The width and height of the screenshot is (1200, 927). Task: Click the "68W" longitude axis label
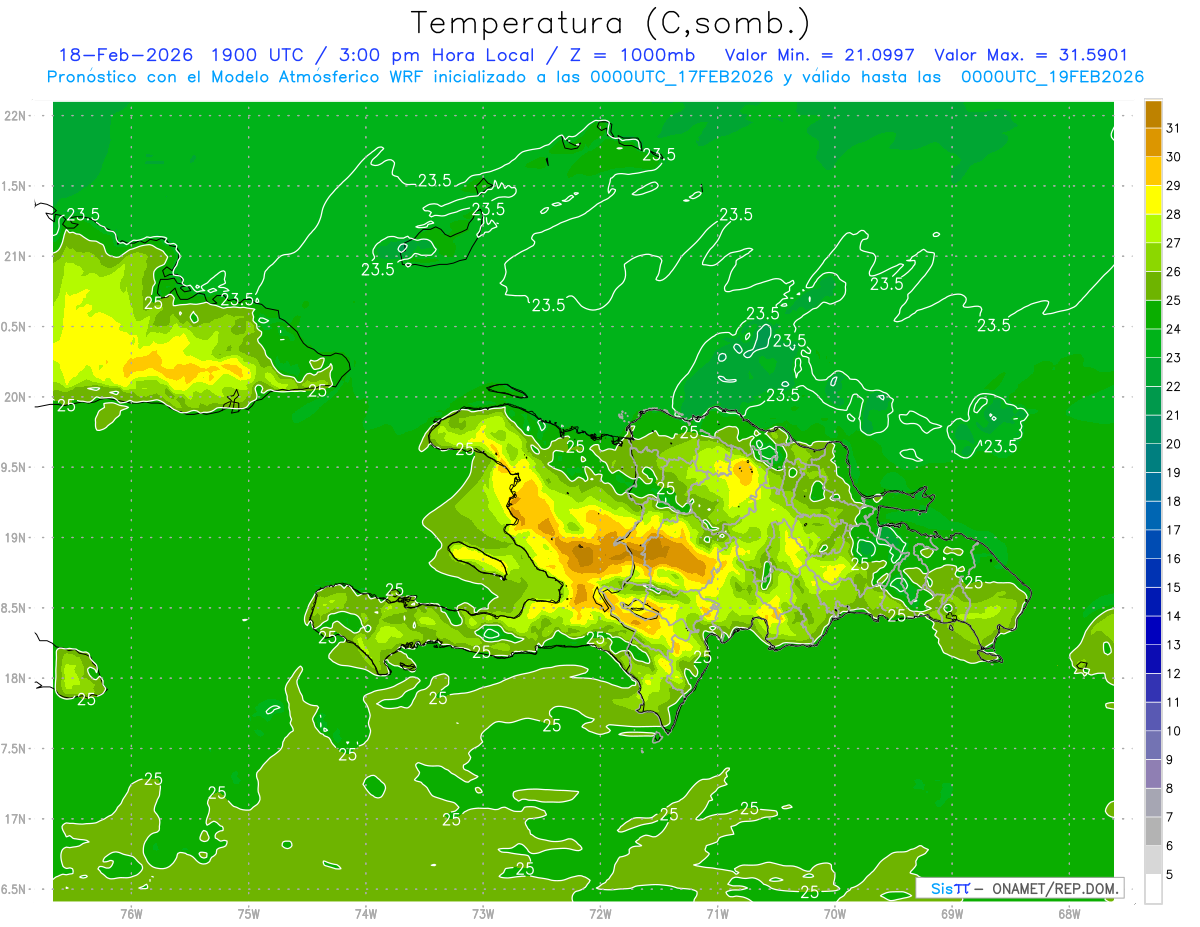click(1069, 913)
